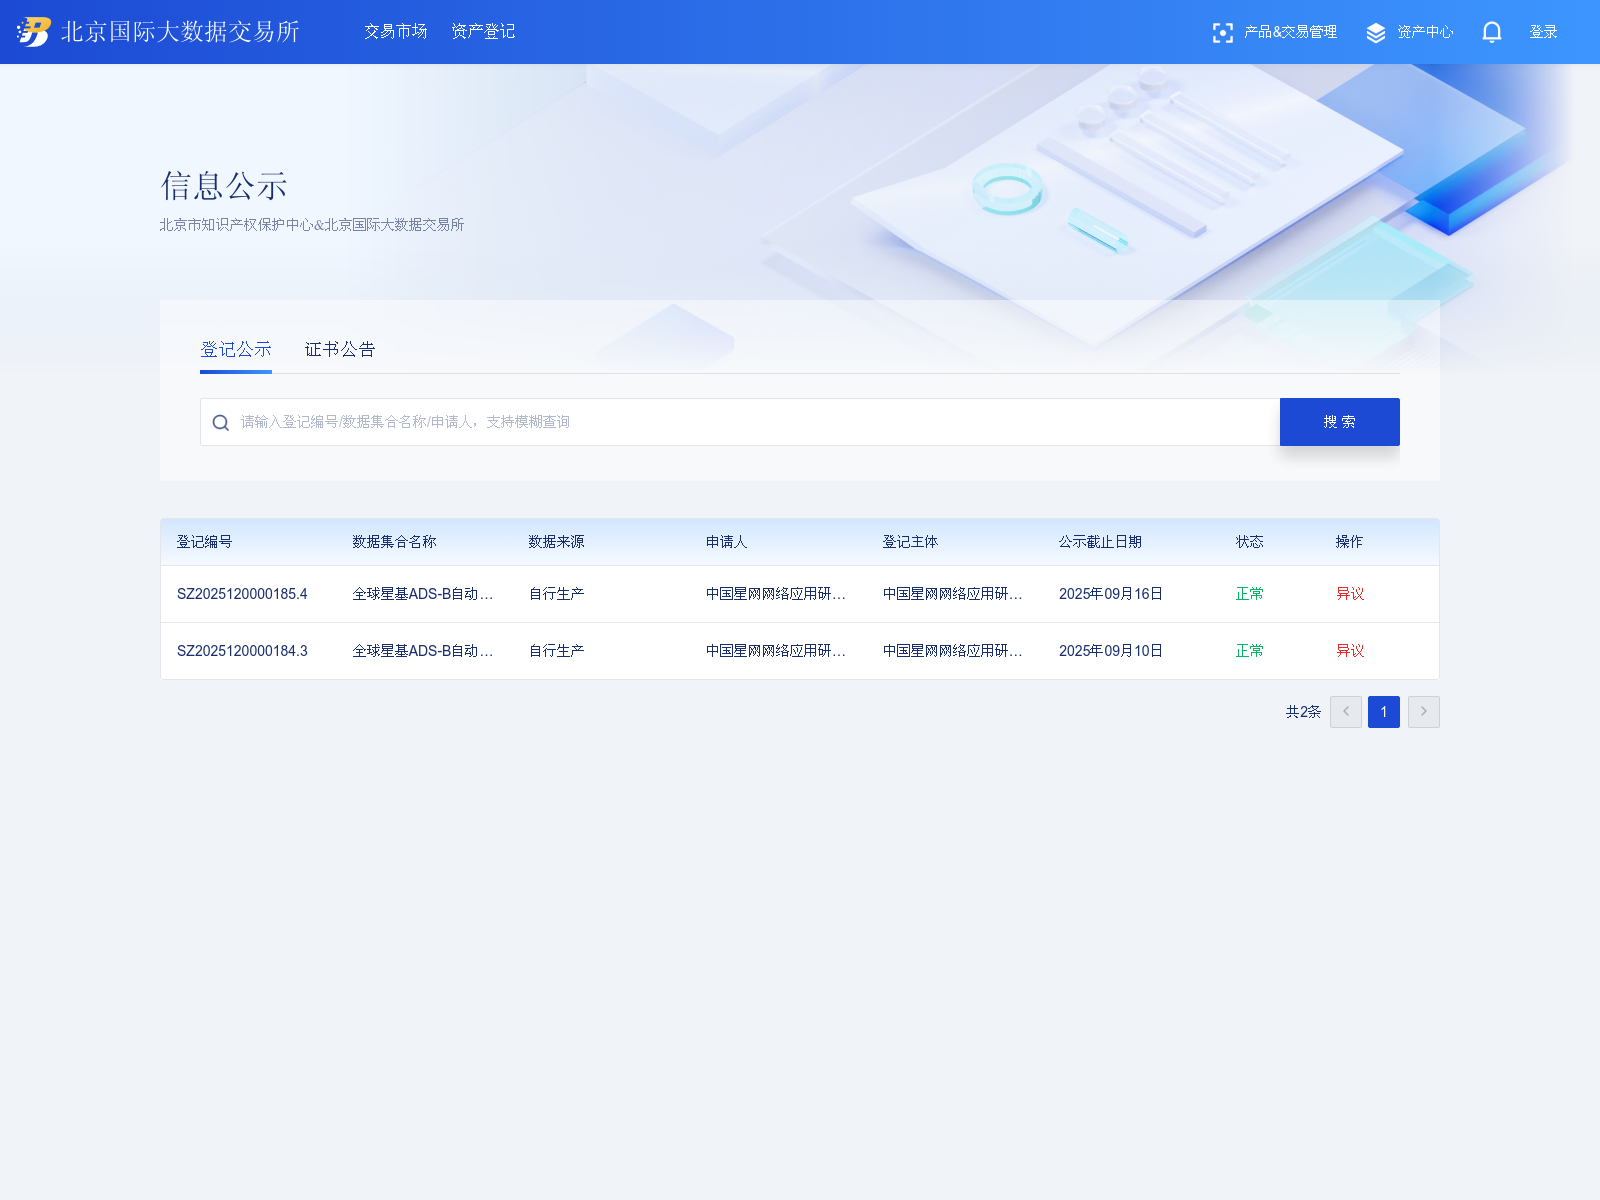Go to previous page arrow
The height and width of the screenshot is (1200, 1600).
1346,712
